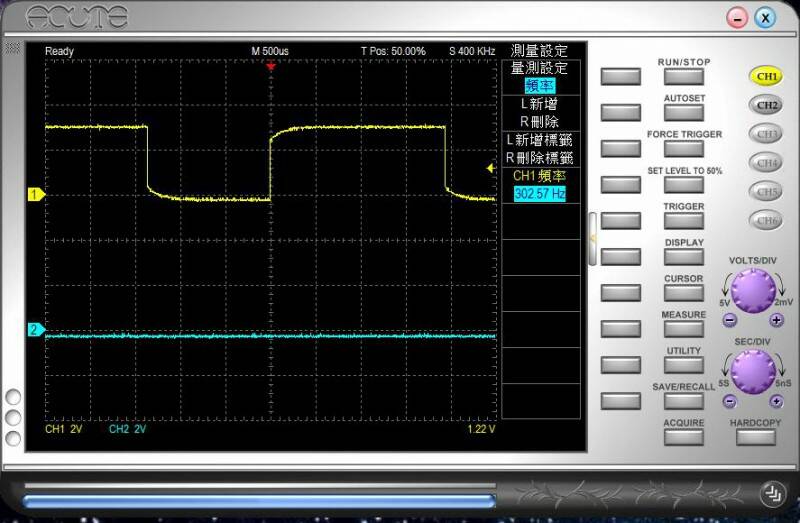Decrease VOLTS/DIV with minus button
Image resolution: width=800 pixels, height=523 pixels.
[730, 320]
